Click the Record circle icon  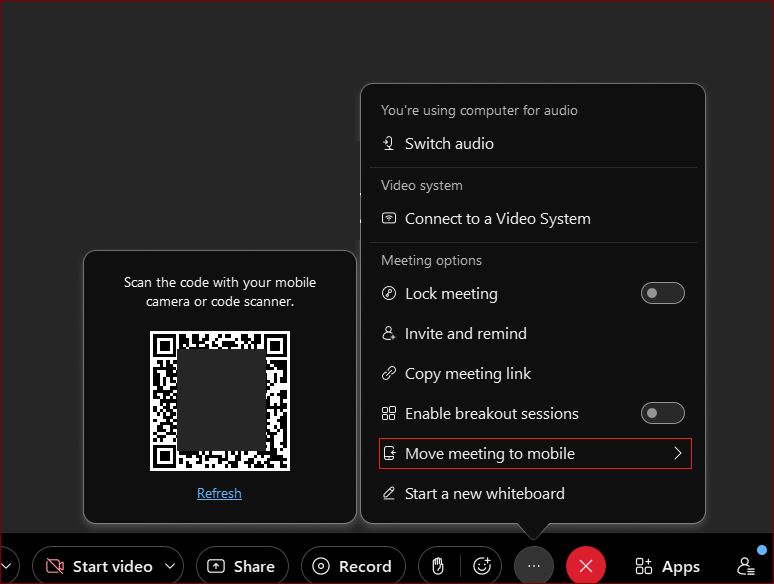click(x=321, y=566)
